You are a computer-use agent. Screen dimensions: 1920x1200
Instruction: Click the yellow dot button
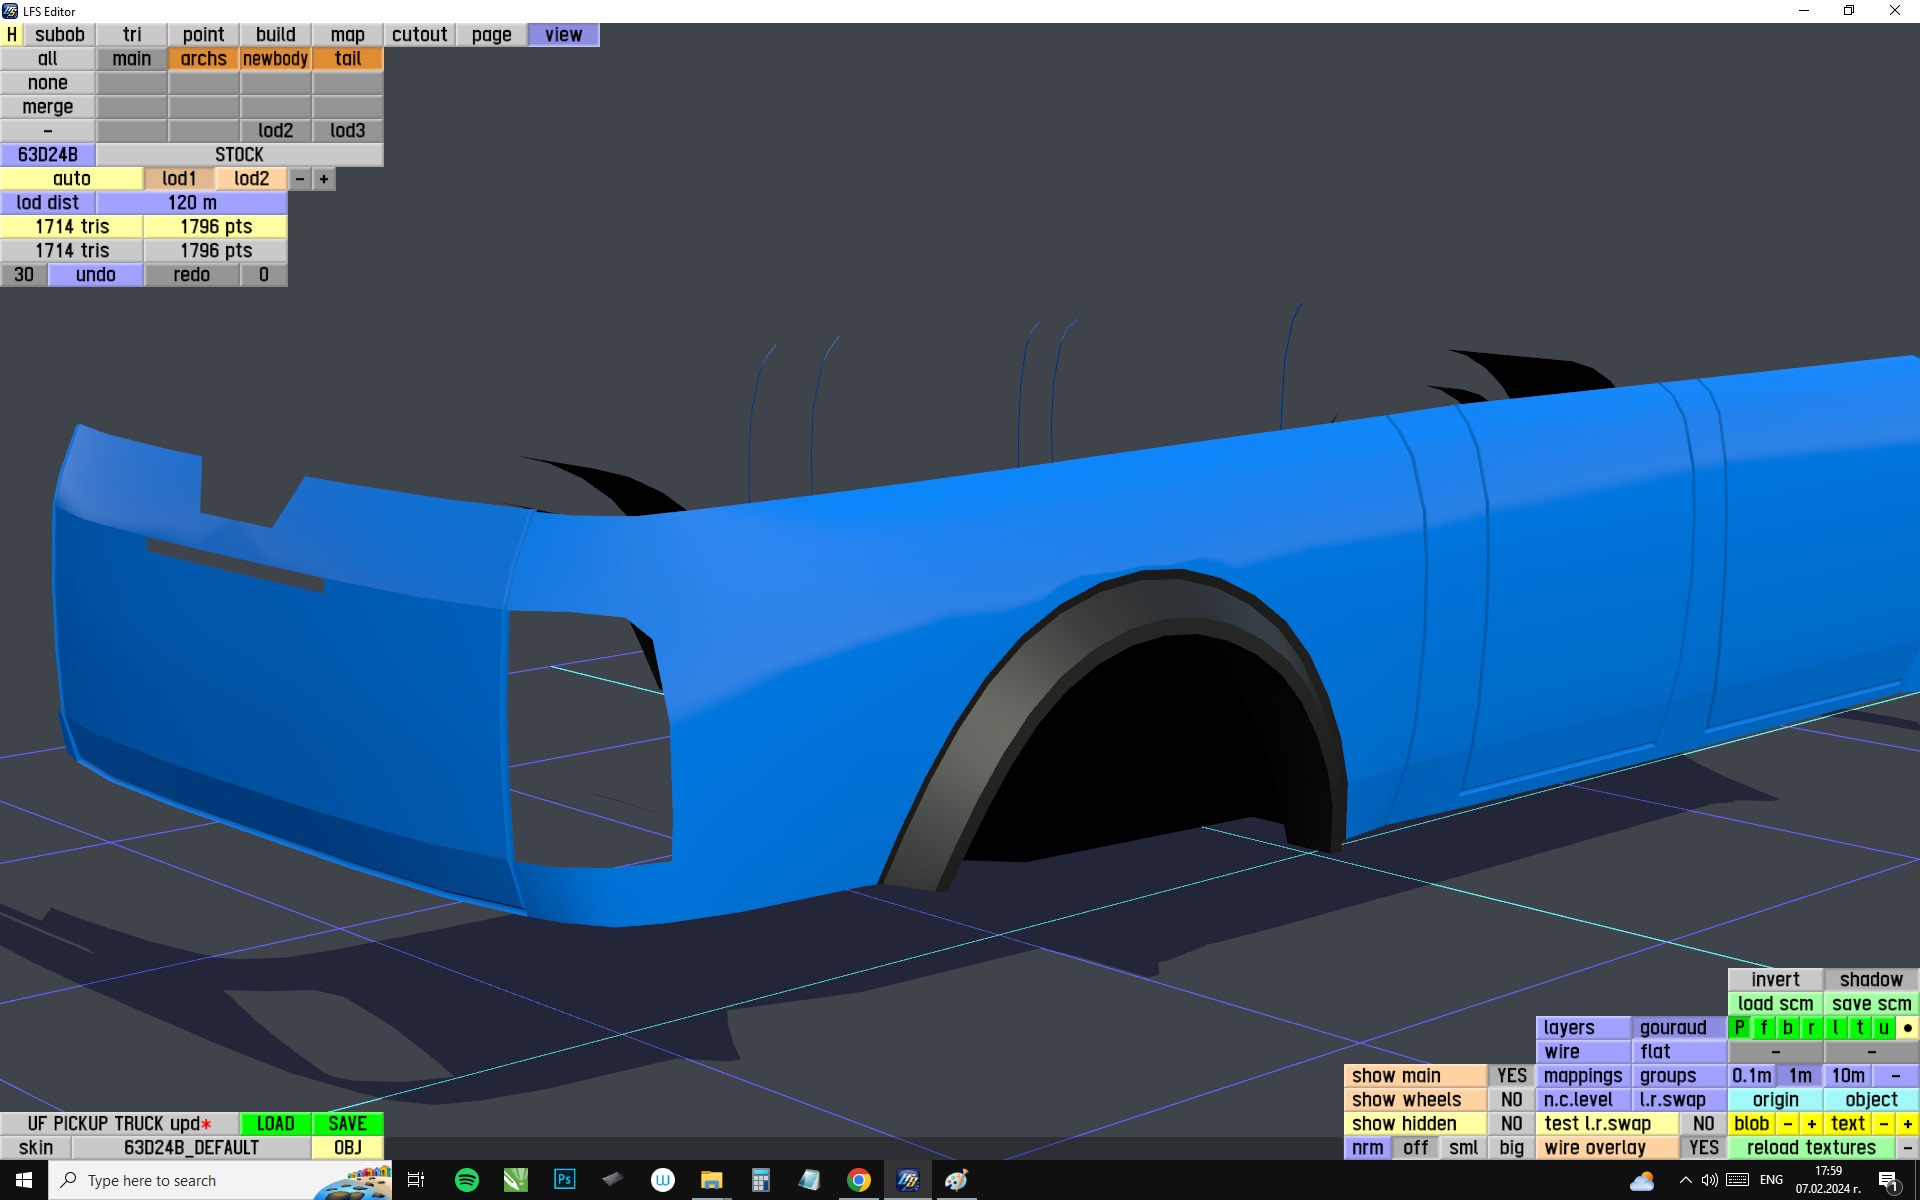point(1907,1027)
